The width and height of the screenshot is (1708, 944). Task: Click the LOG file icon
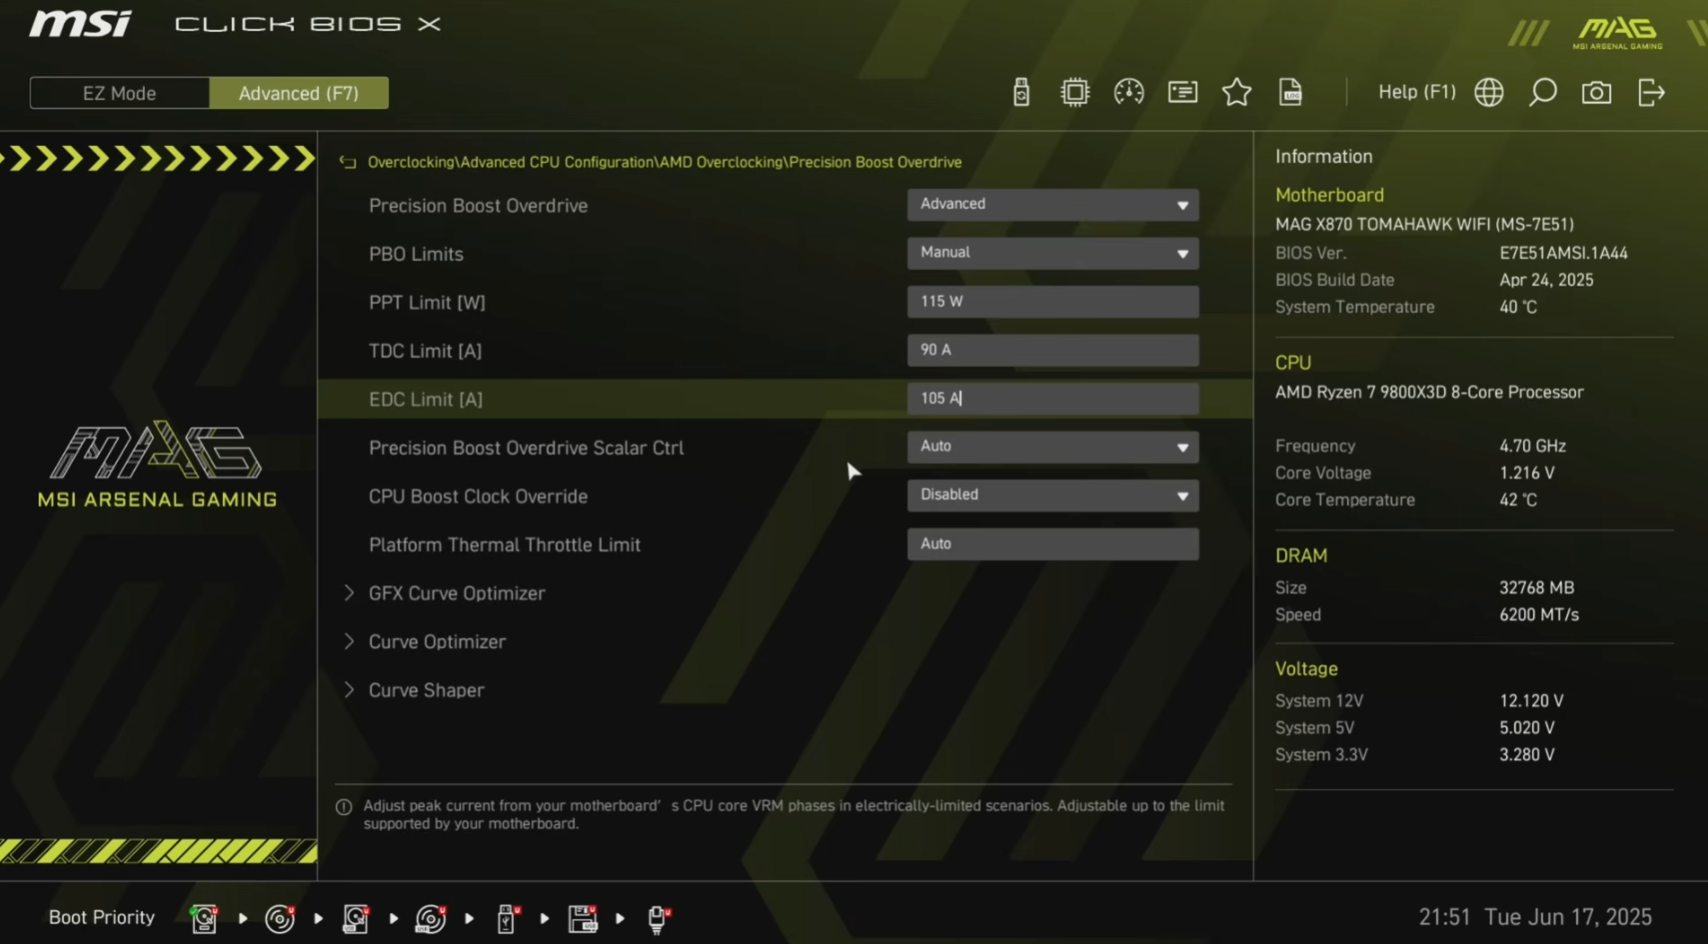(1291, 92)
